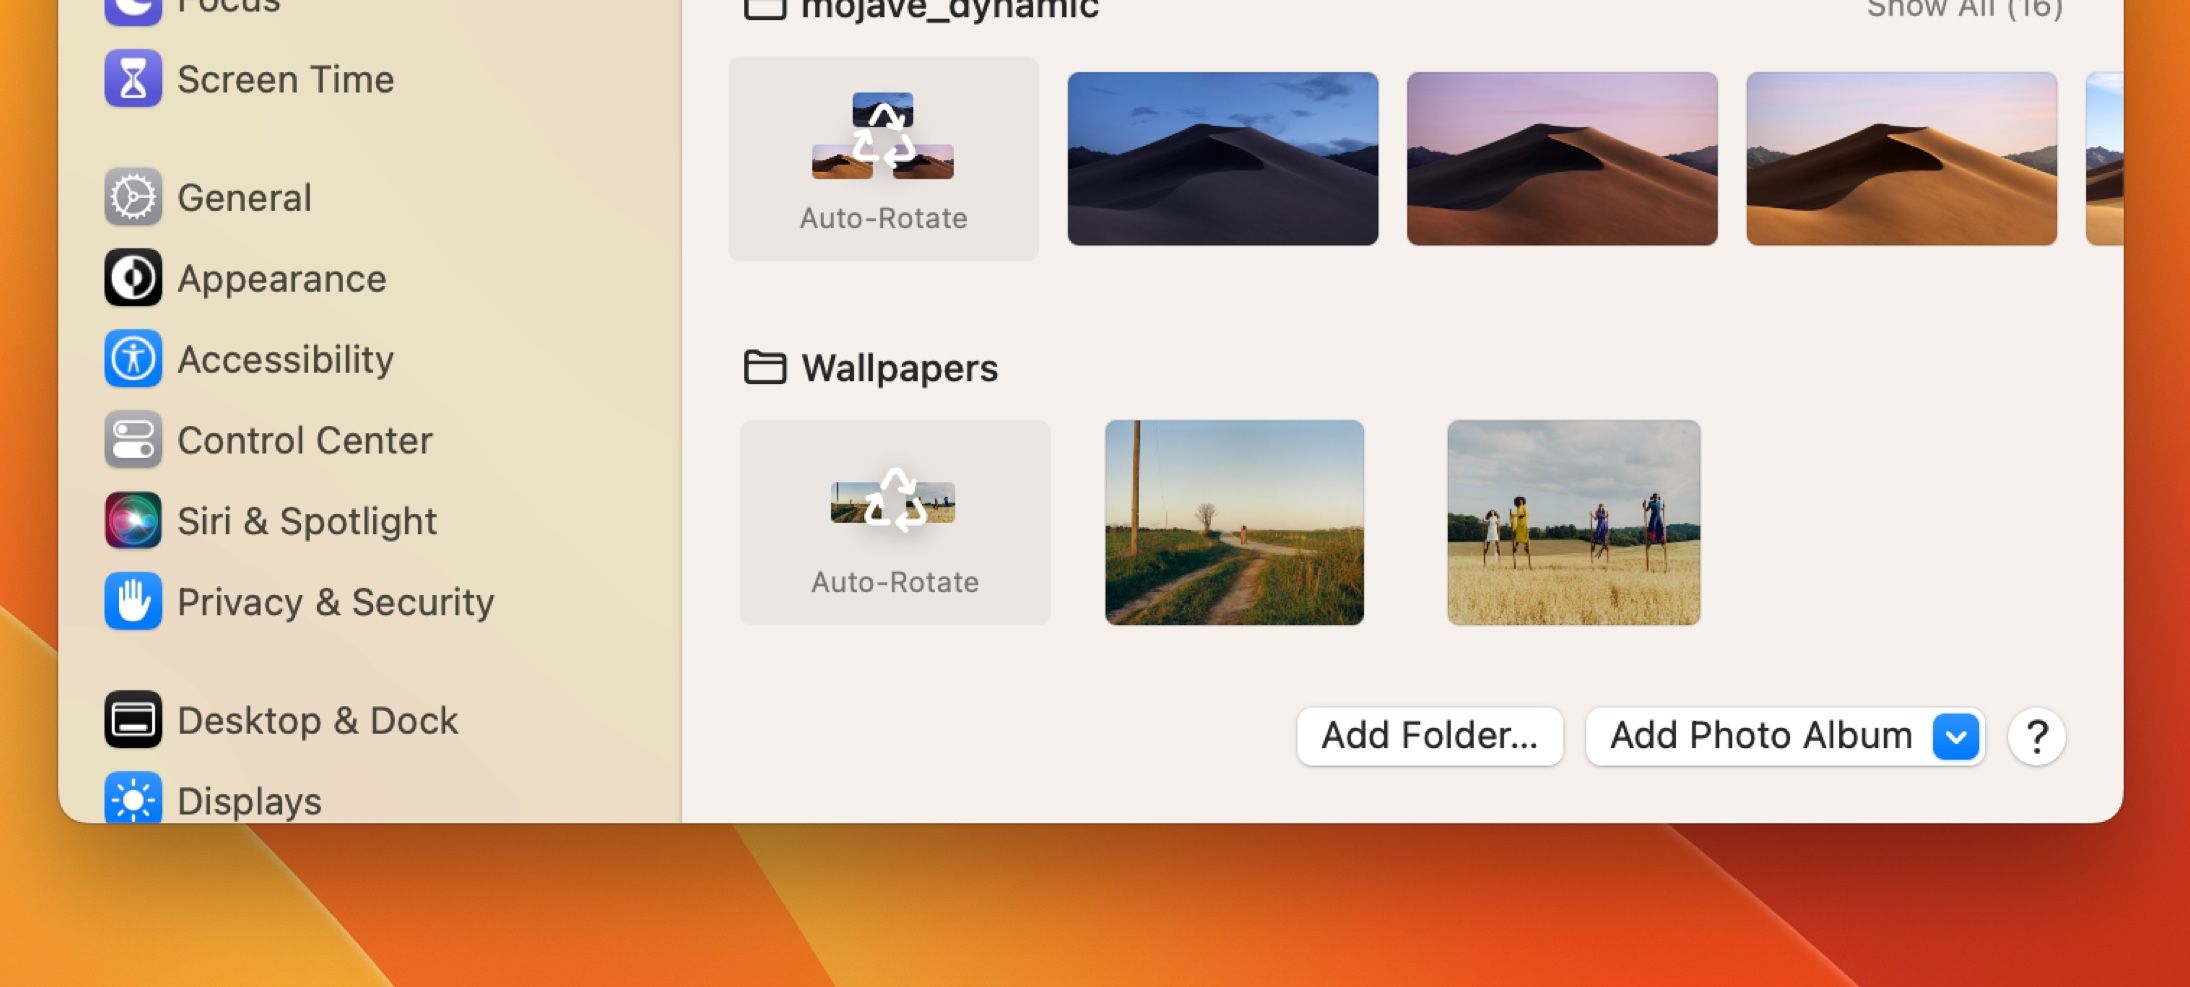This screenshot has width=2190, height=987.
Task: Select Accessibility text in sidebar
Action: 286,360
